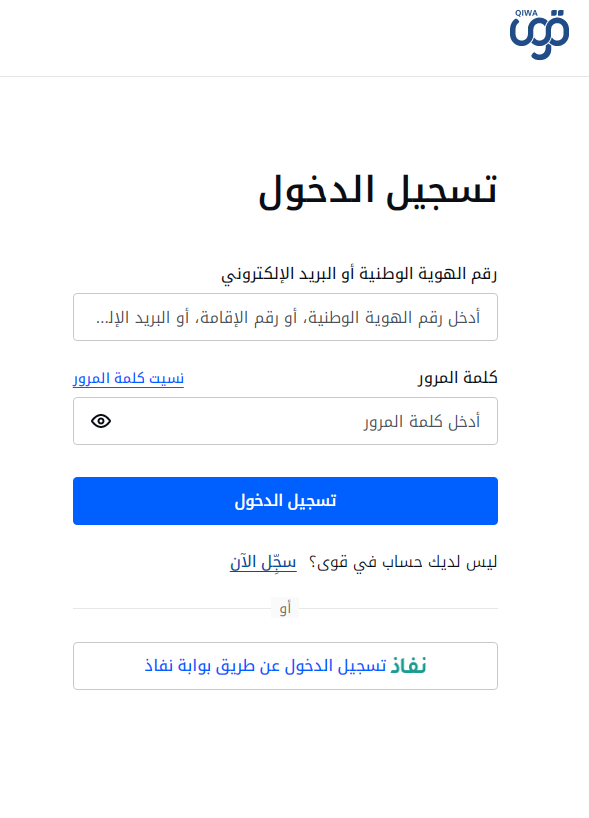Click تسجيل الدخول عن طريق بوابة نفاذ text
The height and width of the screenshot is (818, 589).
click(x=266, y=666)
